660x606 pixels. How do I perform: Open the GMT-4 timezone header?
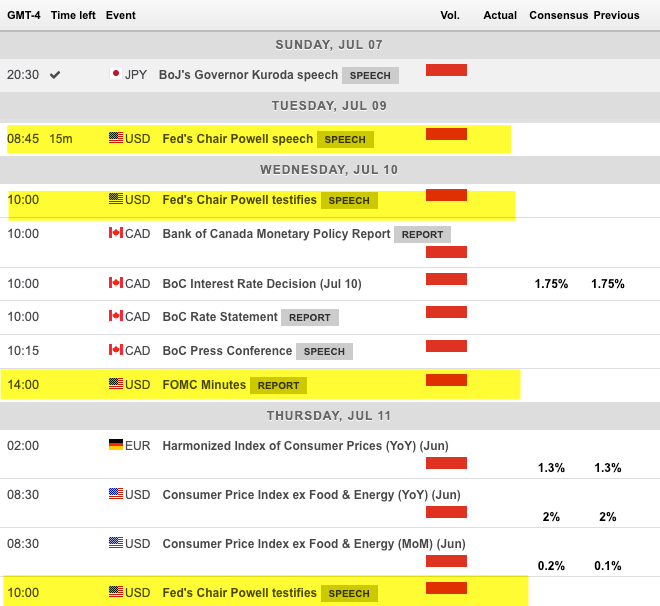click(24, 16)
